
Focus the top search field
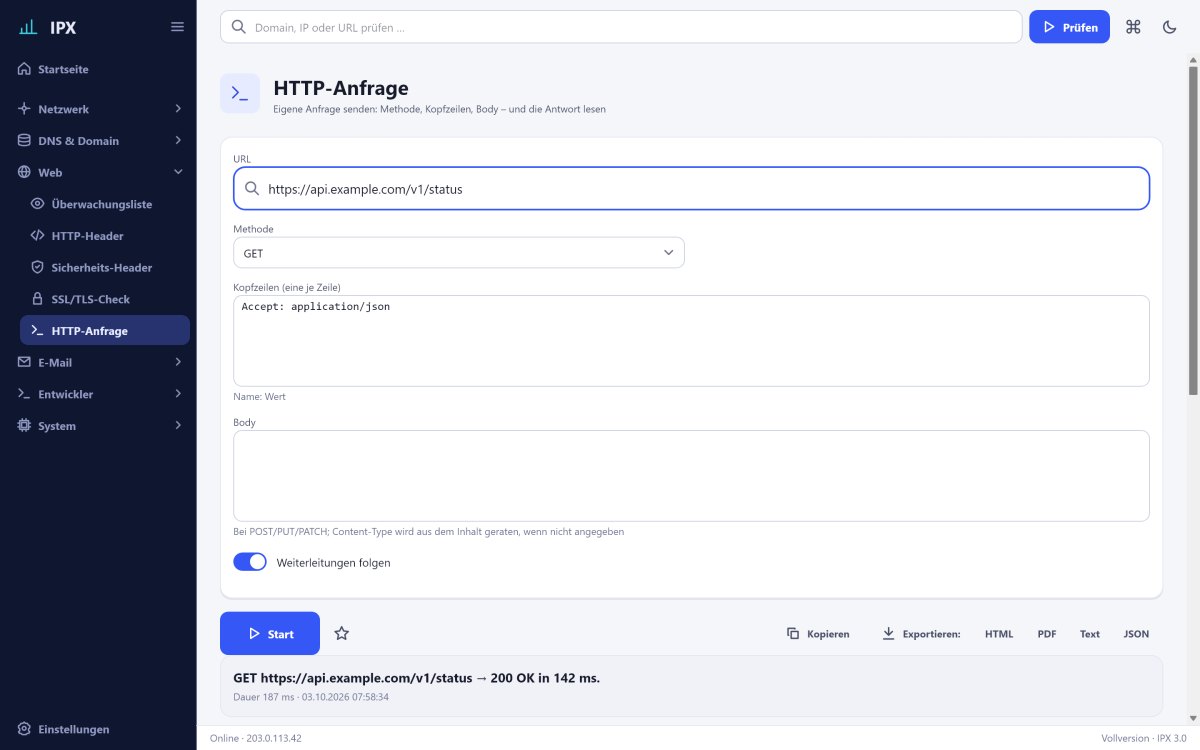621,27
